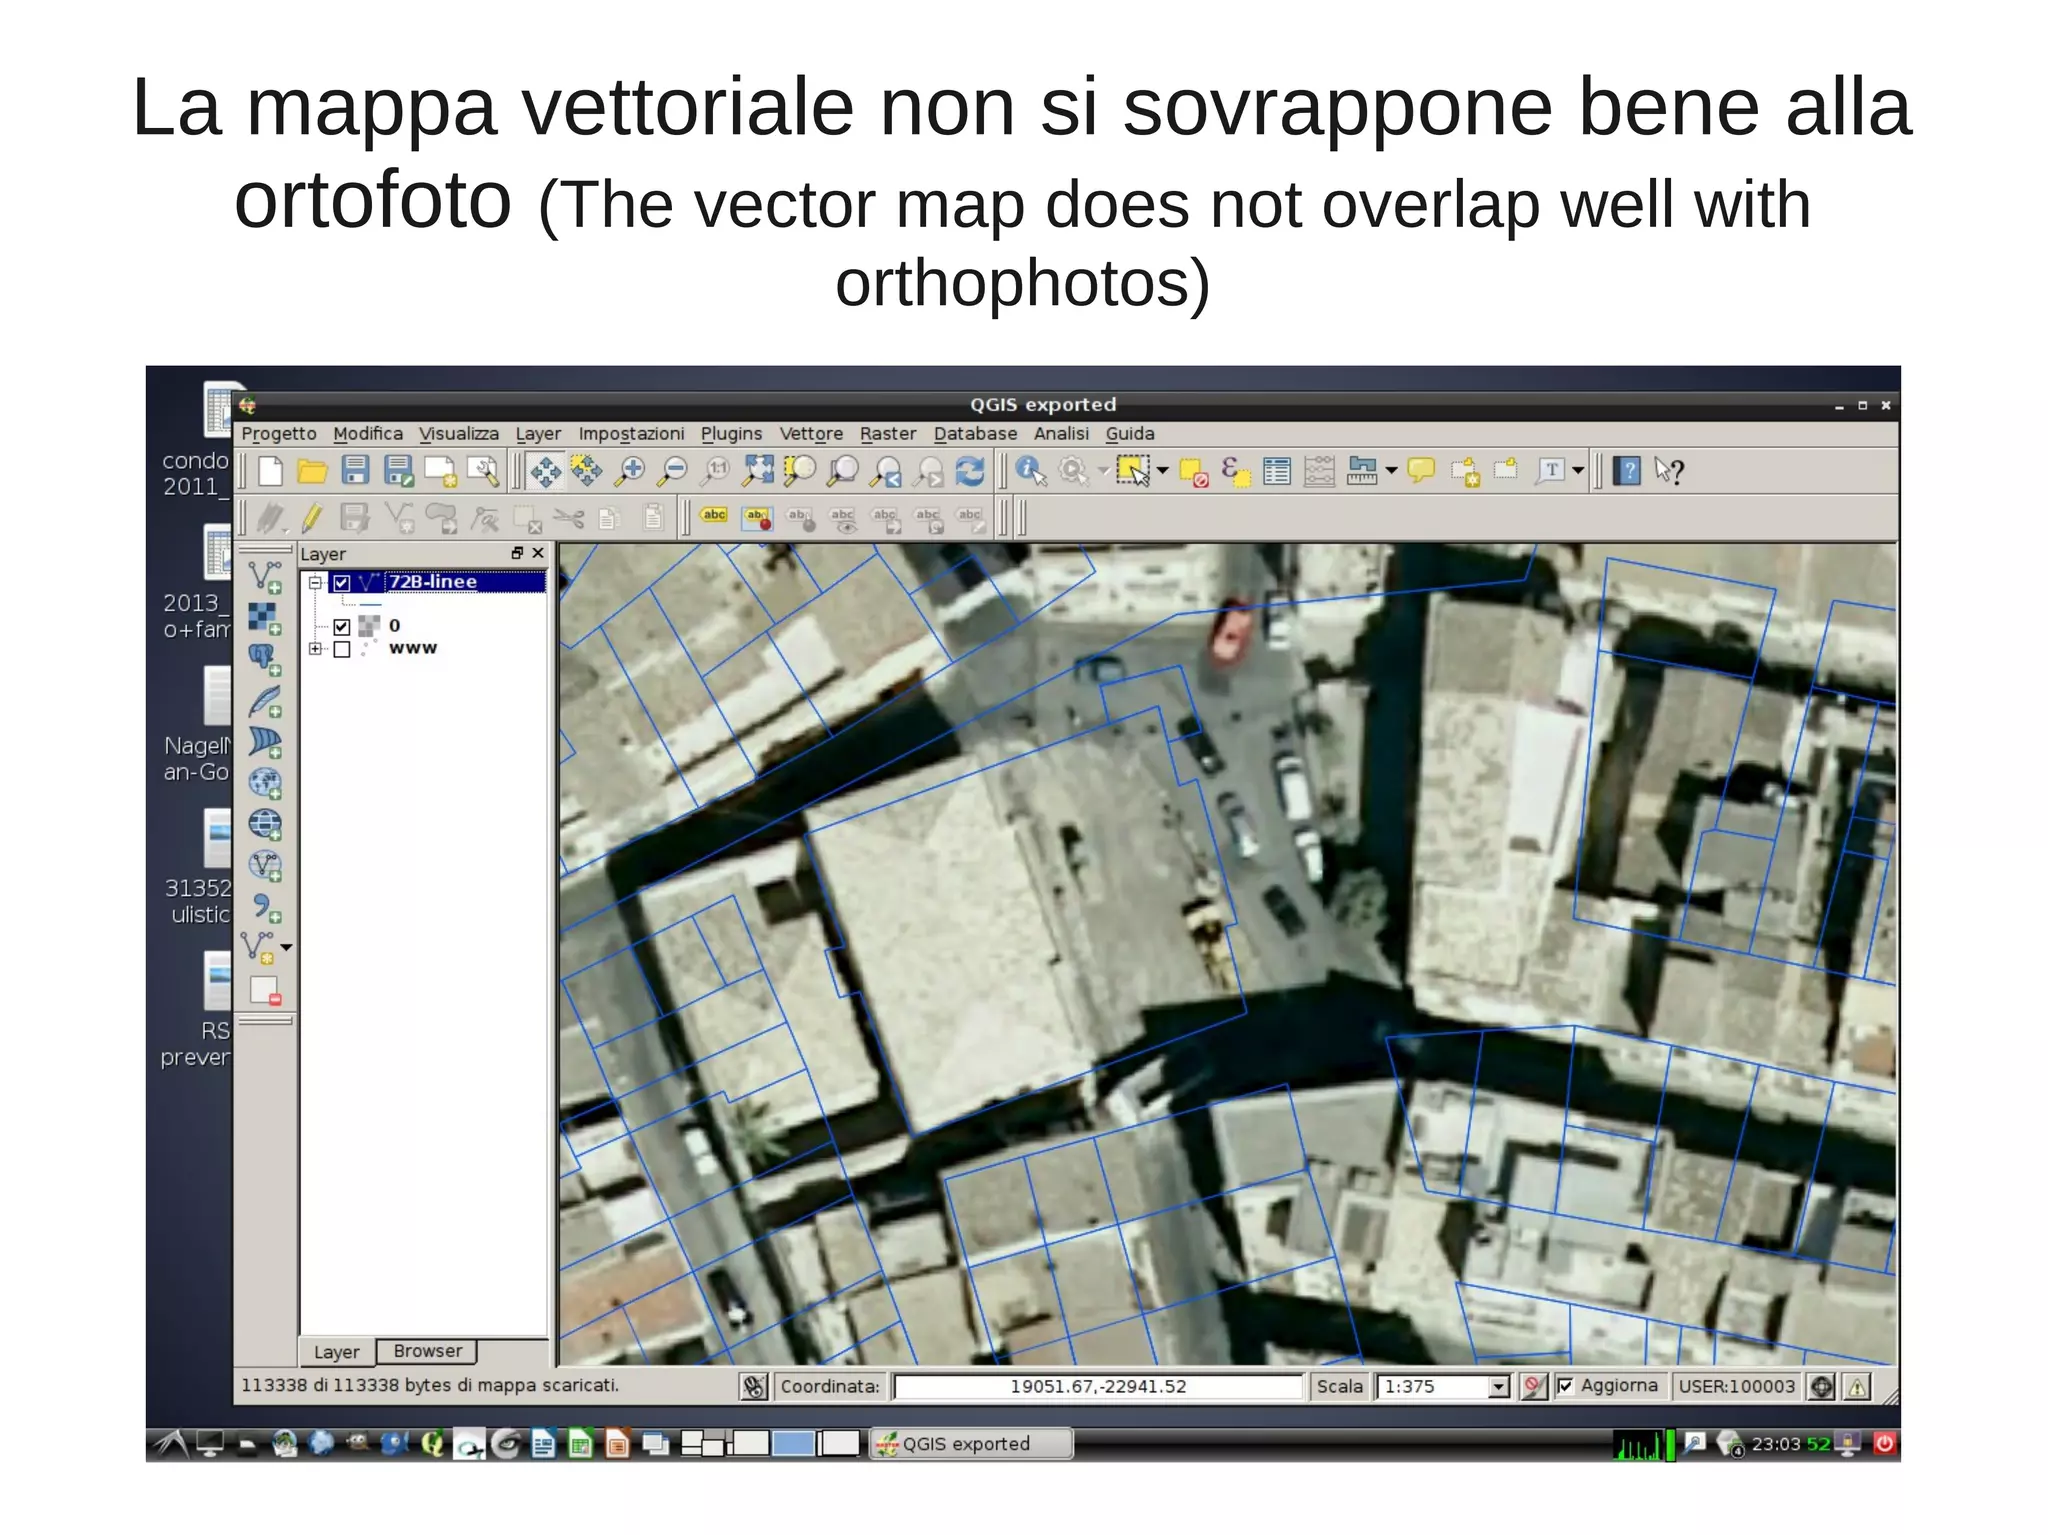The image size is (2048, 1535).
Task: Click Zoom to Layer icon
Action: 843,471
